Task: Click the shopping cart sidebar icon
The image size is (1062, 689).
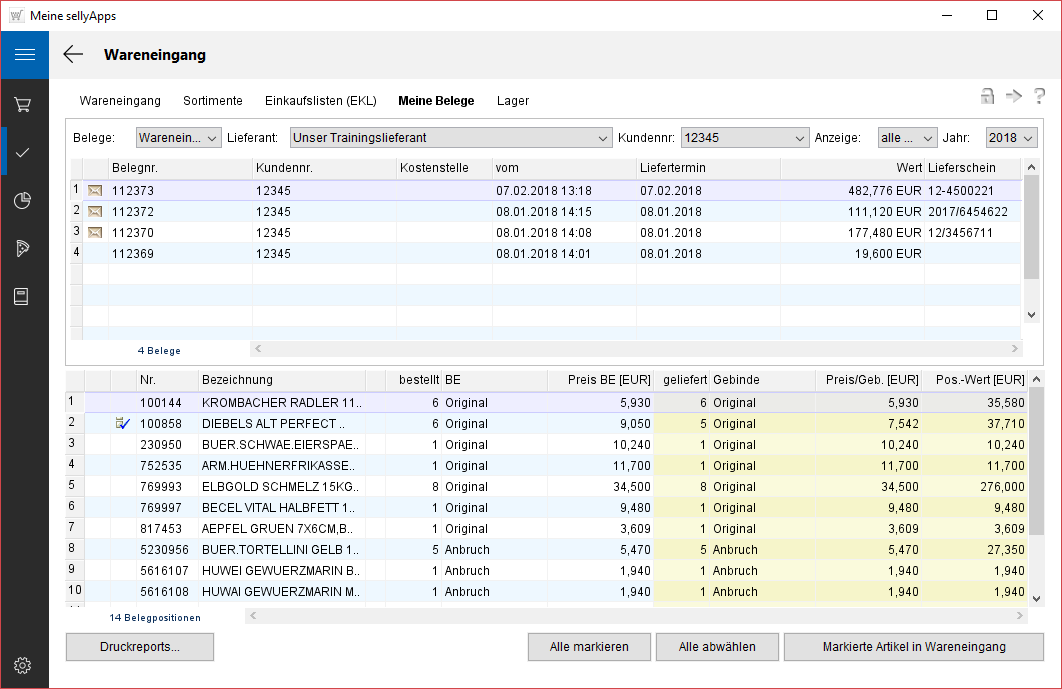Action: pos(24,105)
